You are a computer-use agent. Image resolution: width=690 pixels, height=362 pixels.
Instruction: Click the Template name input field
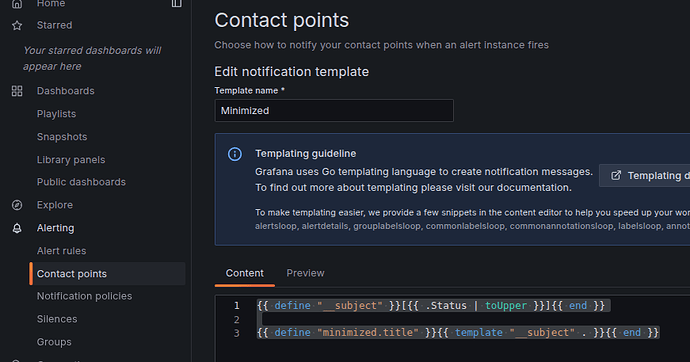334,110
